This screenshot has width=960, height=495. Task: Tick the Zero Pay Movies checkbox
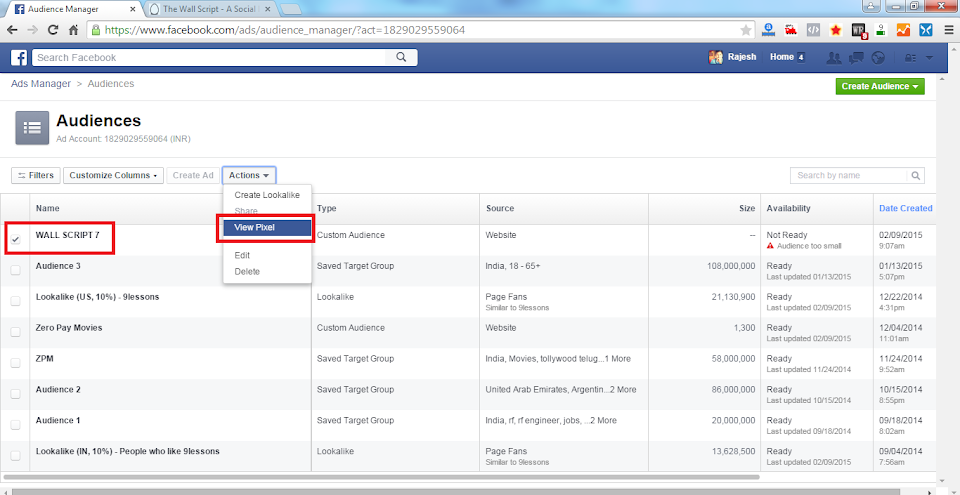coord(15,332)
